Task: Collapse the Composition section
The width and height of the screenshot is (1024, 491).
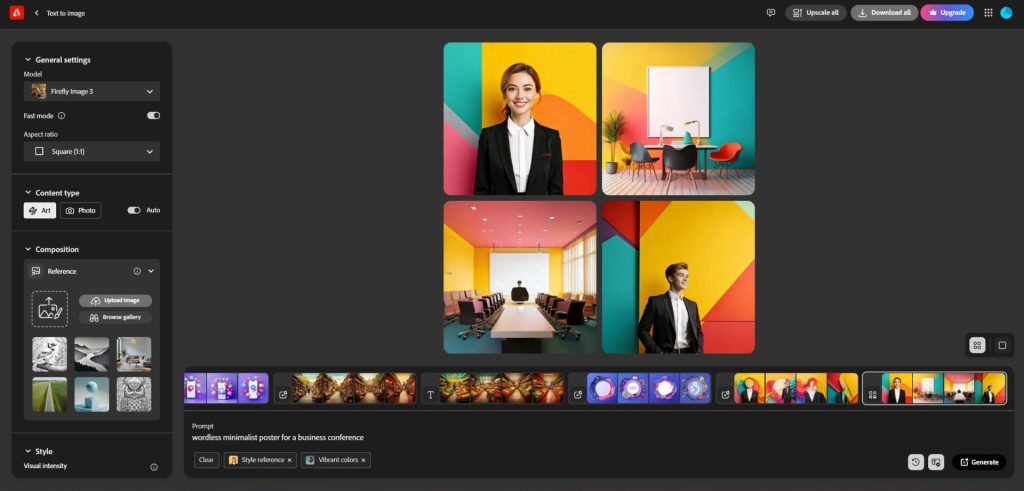Action: (27, 249)
